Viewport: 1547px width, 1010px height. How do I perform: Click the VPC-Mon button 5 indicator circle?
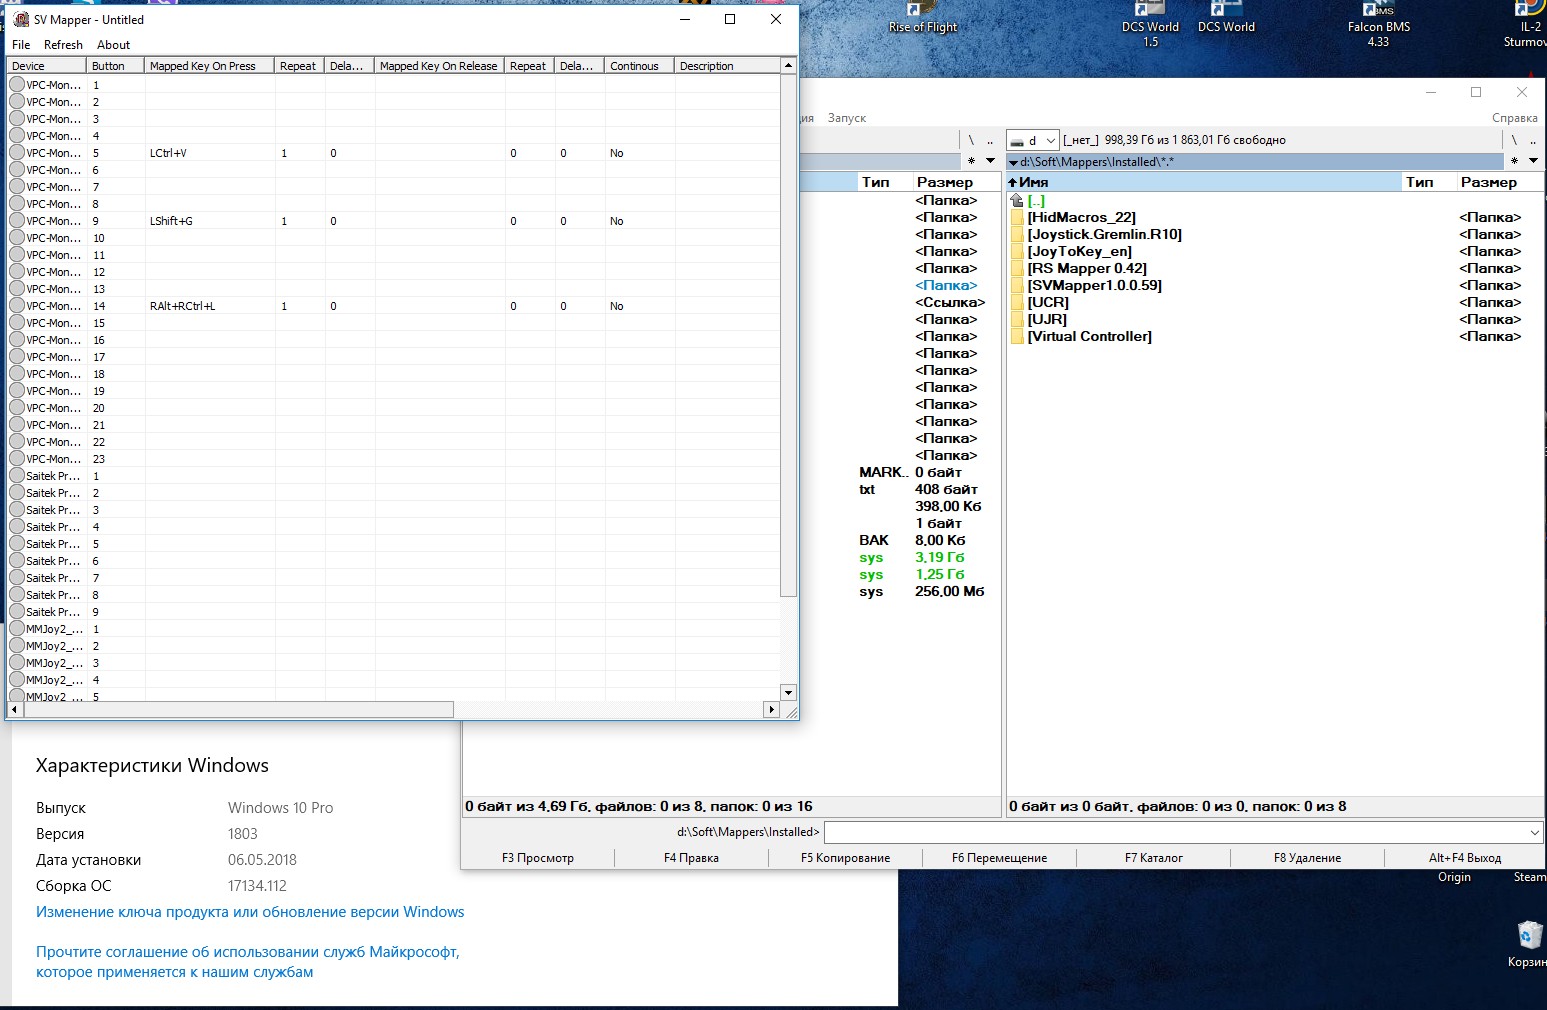point(17,153)
